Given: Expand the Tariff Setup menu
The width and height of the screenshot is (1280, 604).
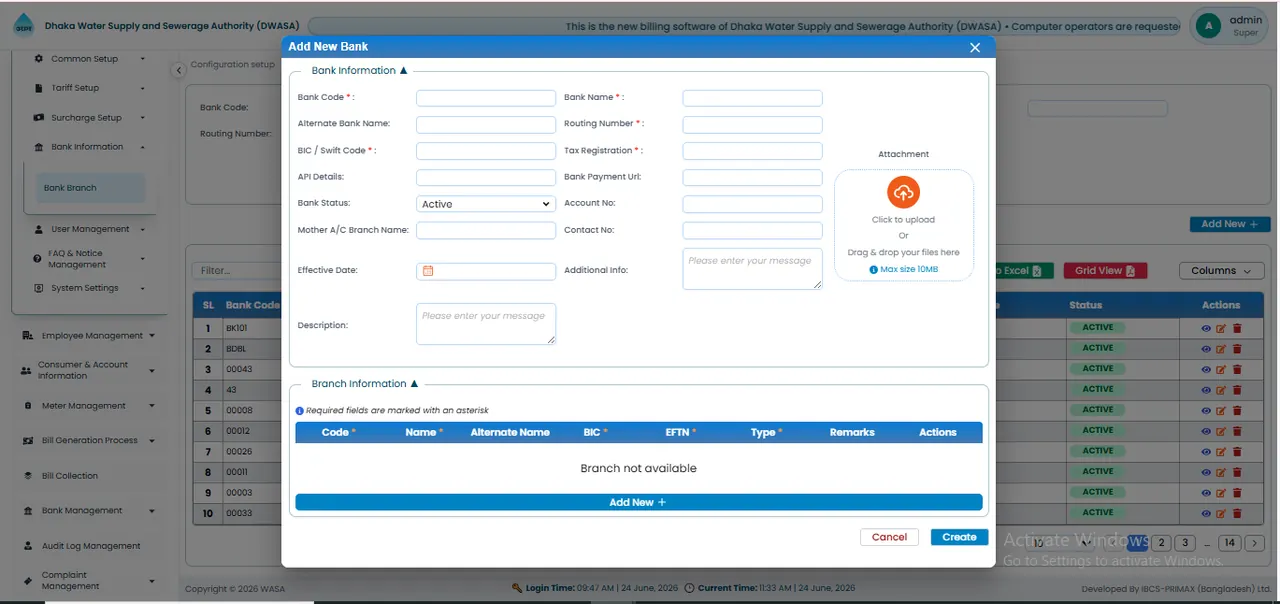Looking at the screenshot, I should pyautogui.click(x=88, y=88).
